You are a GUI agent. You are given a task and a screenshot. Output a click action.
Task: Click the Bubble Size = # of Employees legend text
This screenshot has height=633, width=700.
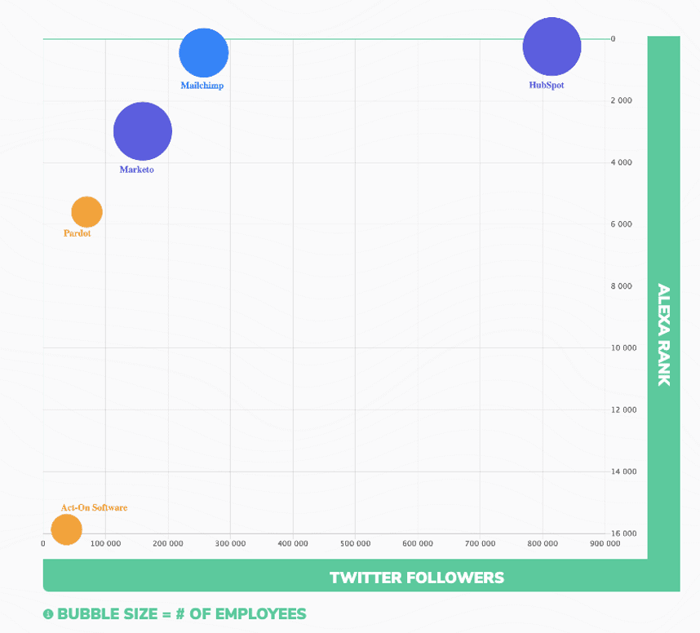(181, 614)
